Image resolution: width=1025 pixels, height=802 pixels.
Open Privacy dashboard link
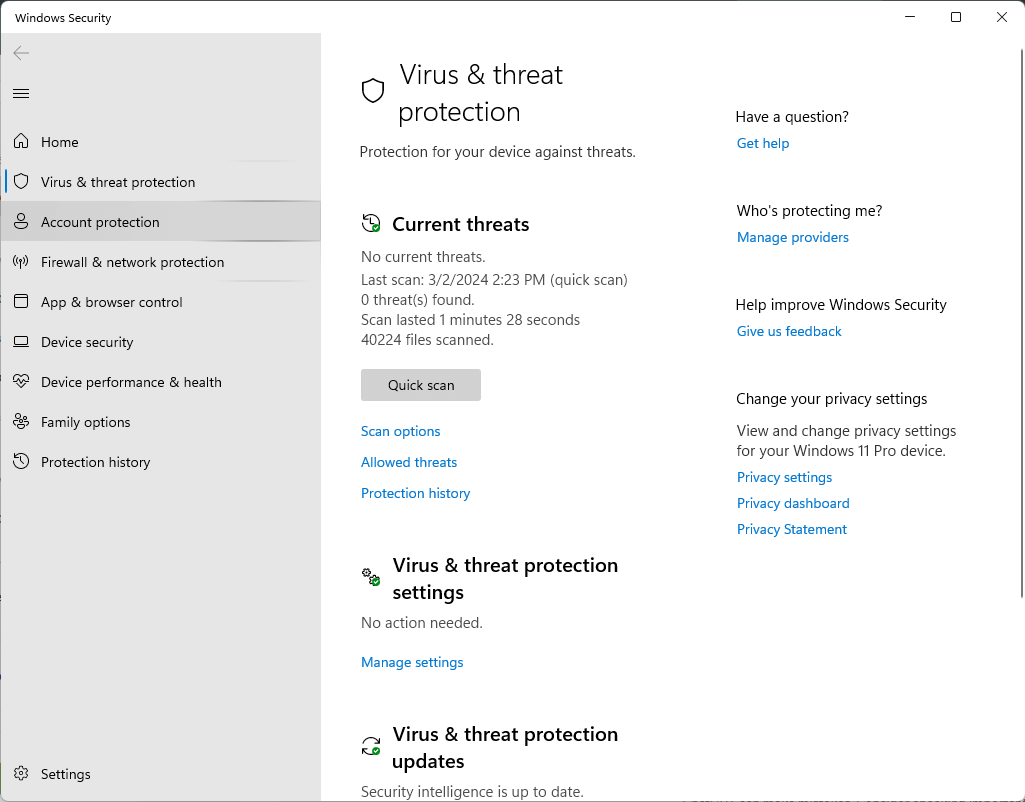pyautogui.click(x=793, y=503)
